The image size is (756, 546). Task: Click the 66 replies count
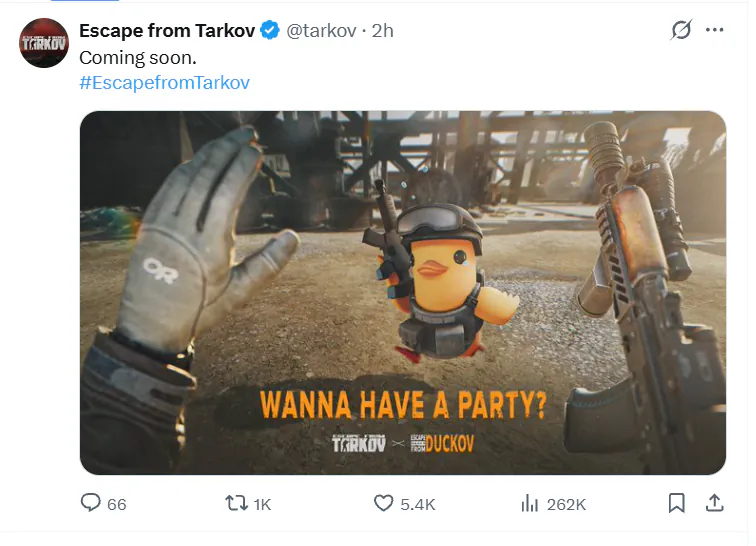(x=117, y=504)
